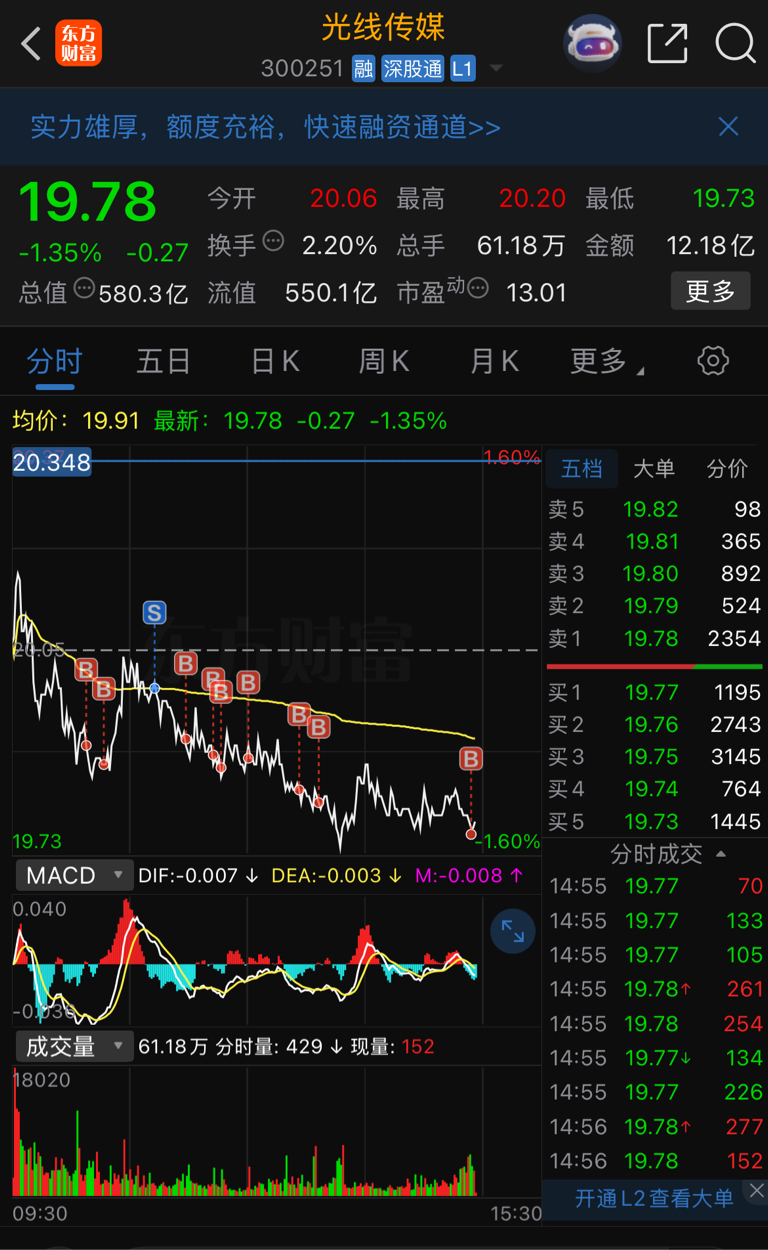The width and height of the screenshot is (768, 1250).
Task: Tap the 最高 20.20 value
Action: point(533,198)
